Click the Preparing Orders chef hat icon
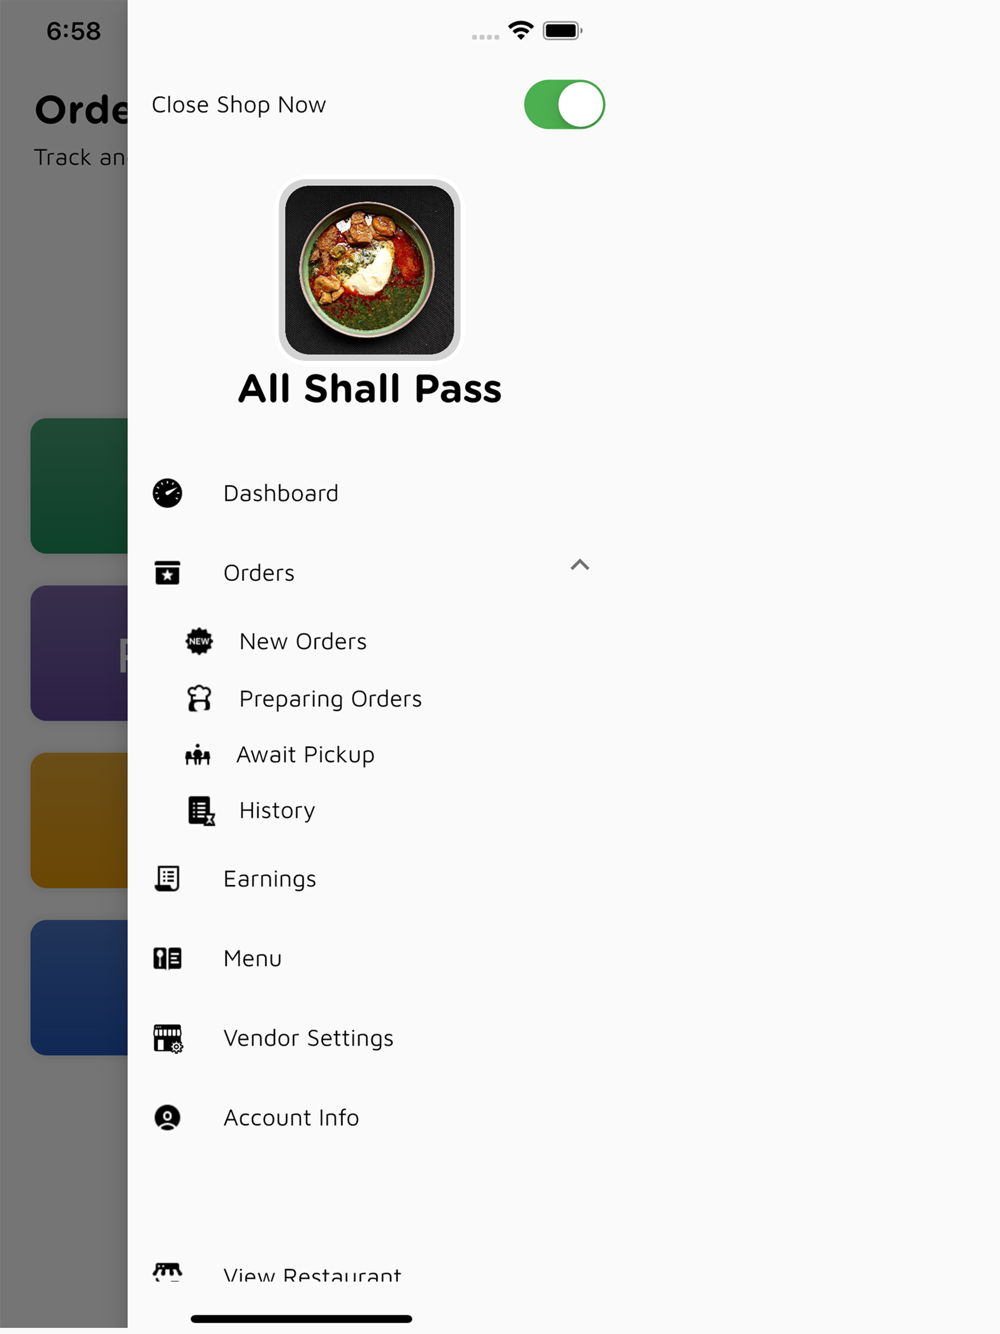The image size is (1000, 1334). click(199, 698)
